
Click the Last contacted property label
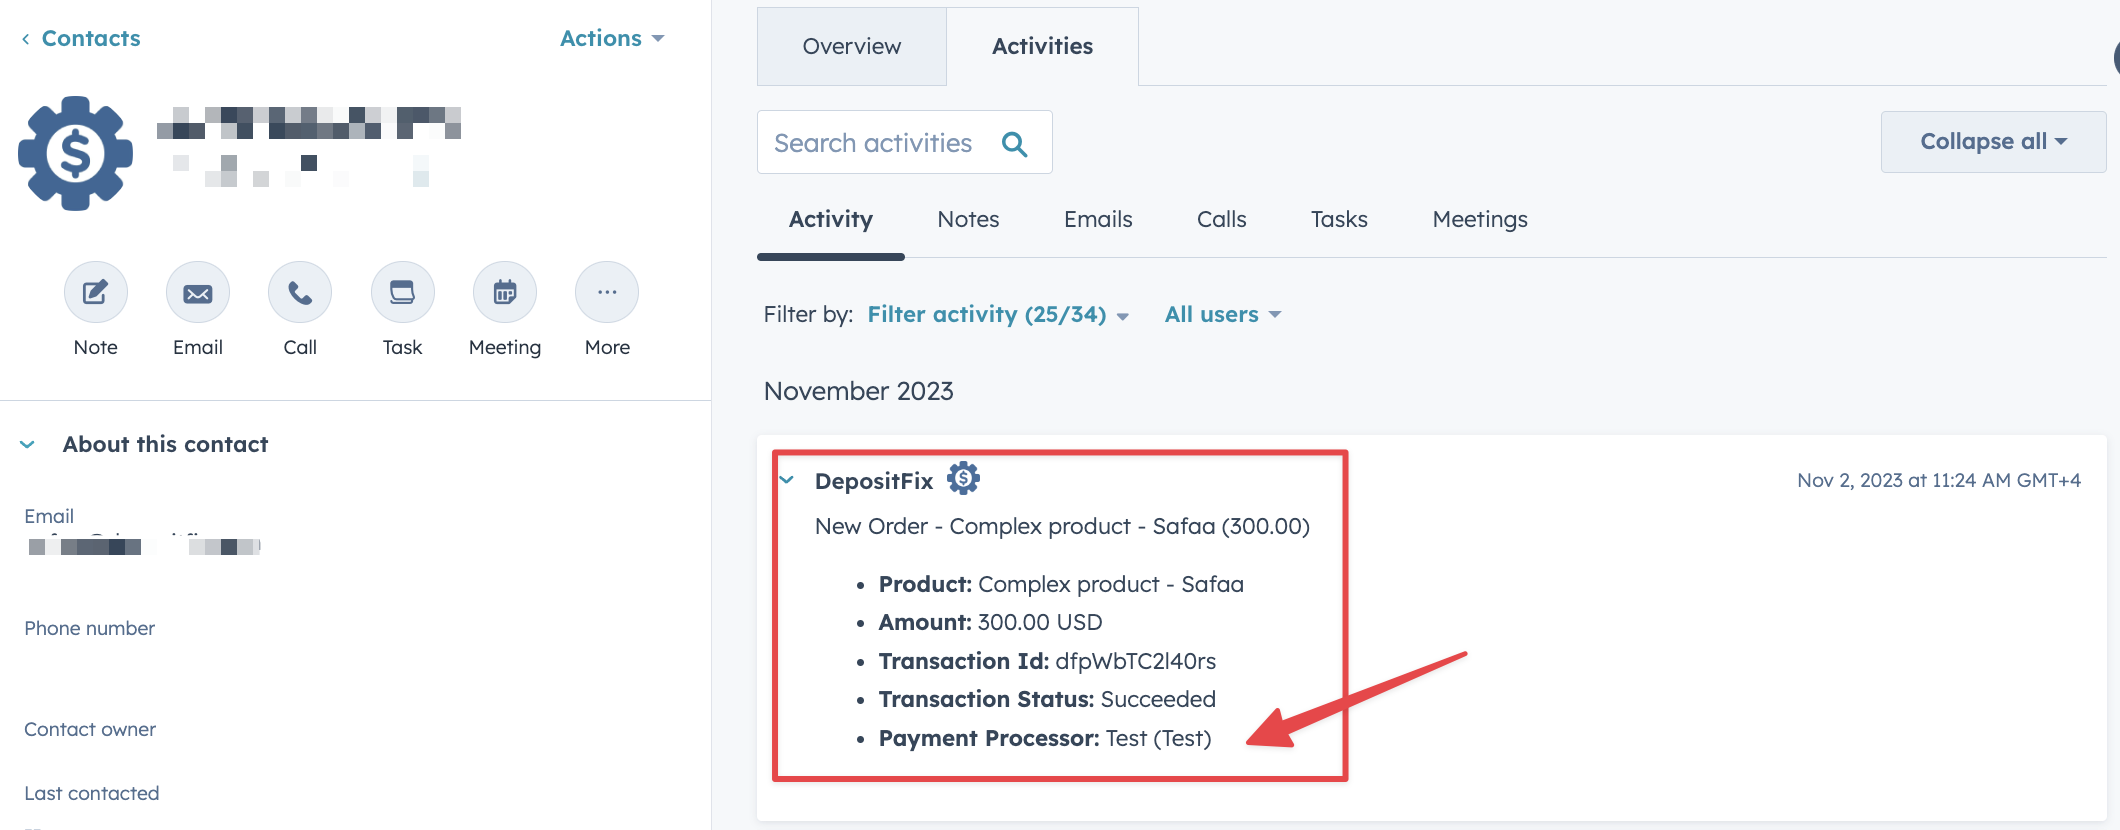(92, 793)
